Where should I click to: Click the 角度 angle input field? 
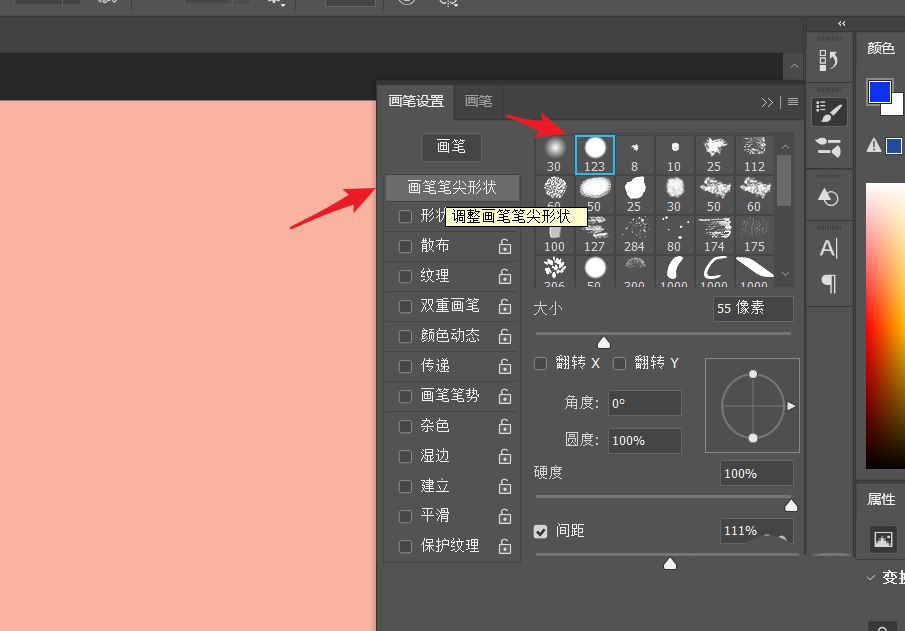[645, 403]
